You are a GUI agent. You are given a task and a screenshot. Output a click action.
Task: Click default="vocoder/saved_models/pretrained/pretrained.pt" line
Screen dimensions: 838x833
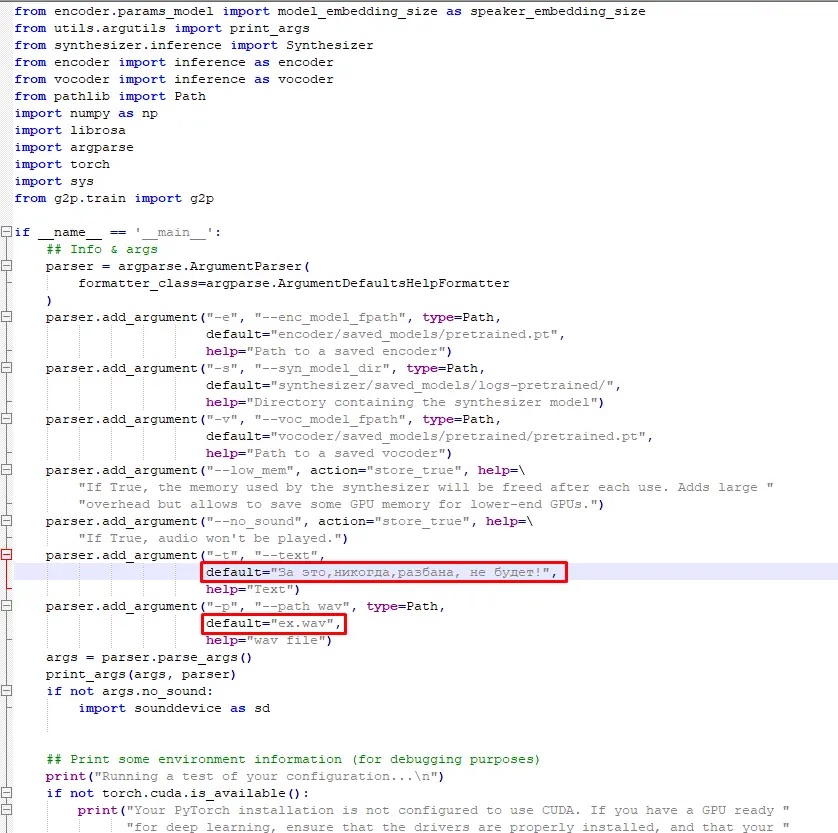(429, 437)
